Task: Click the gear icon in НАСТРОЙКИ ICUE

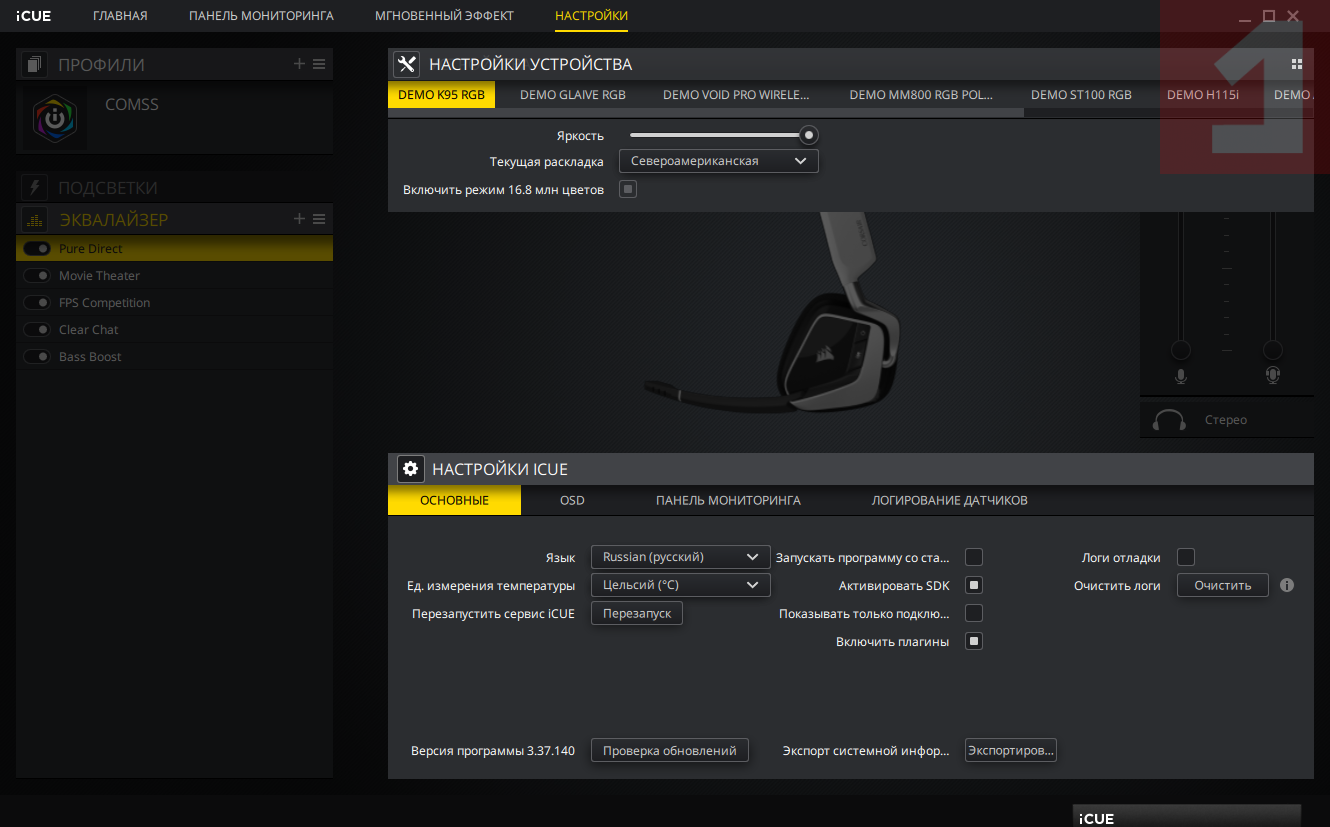Action: pos(410,469)
